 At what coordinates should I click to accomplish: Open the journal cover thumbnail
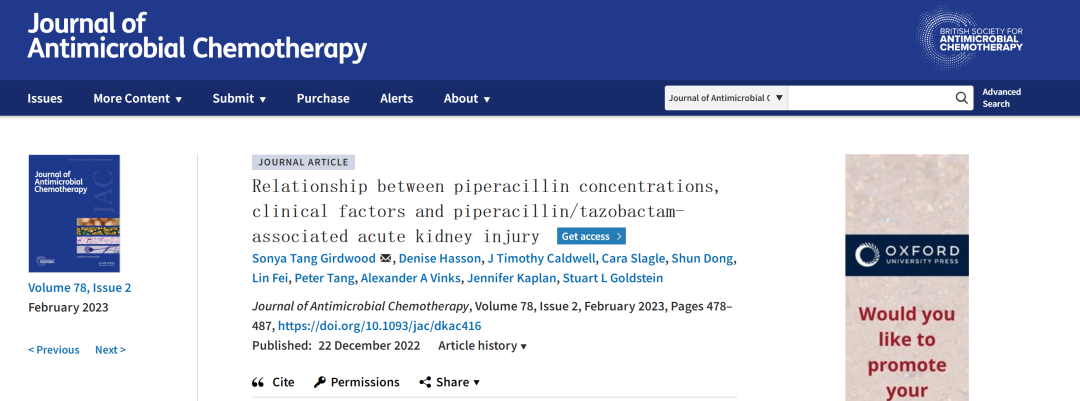point(74,214)
